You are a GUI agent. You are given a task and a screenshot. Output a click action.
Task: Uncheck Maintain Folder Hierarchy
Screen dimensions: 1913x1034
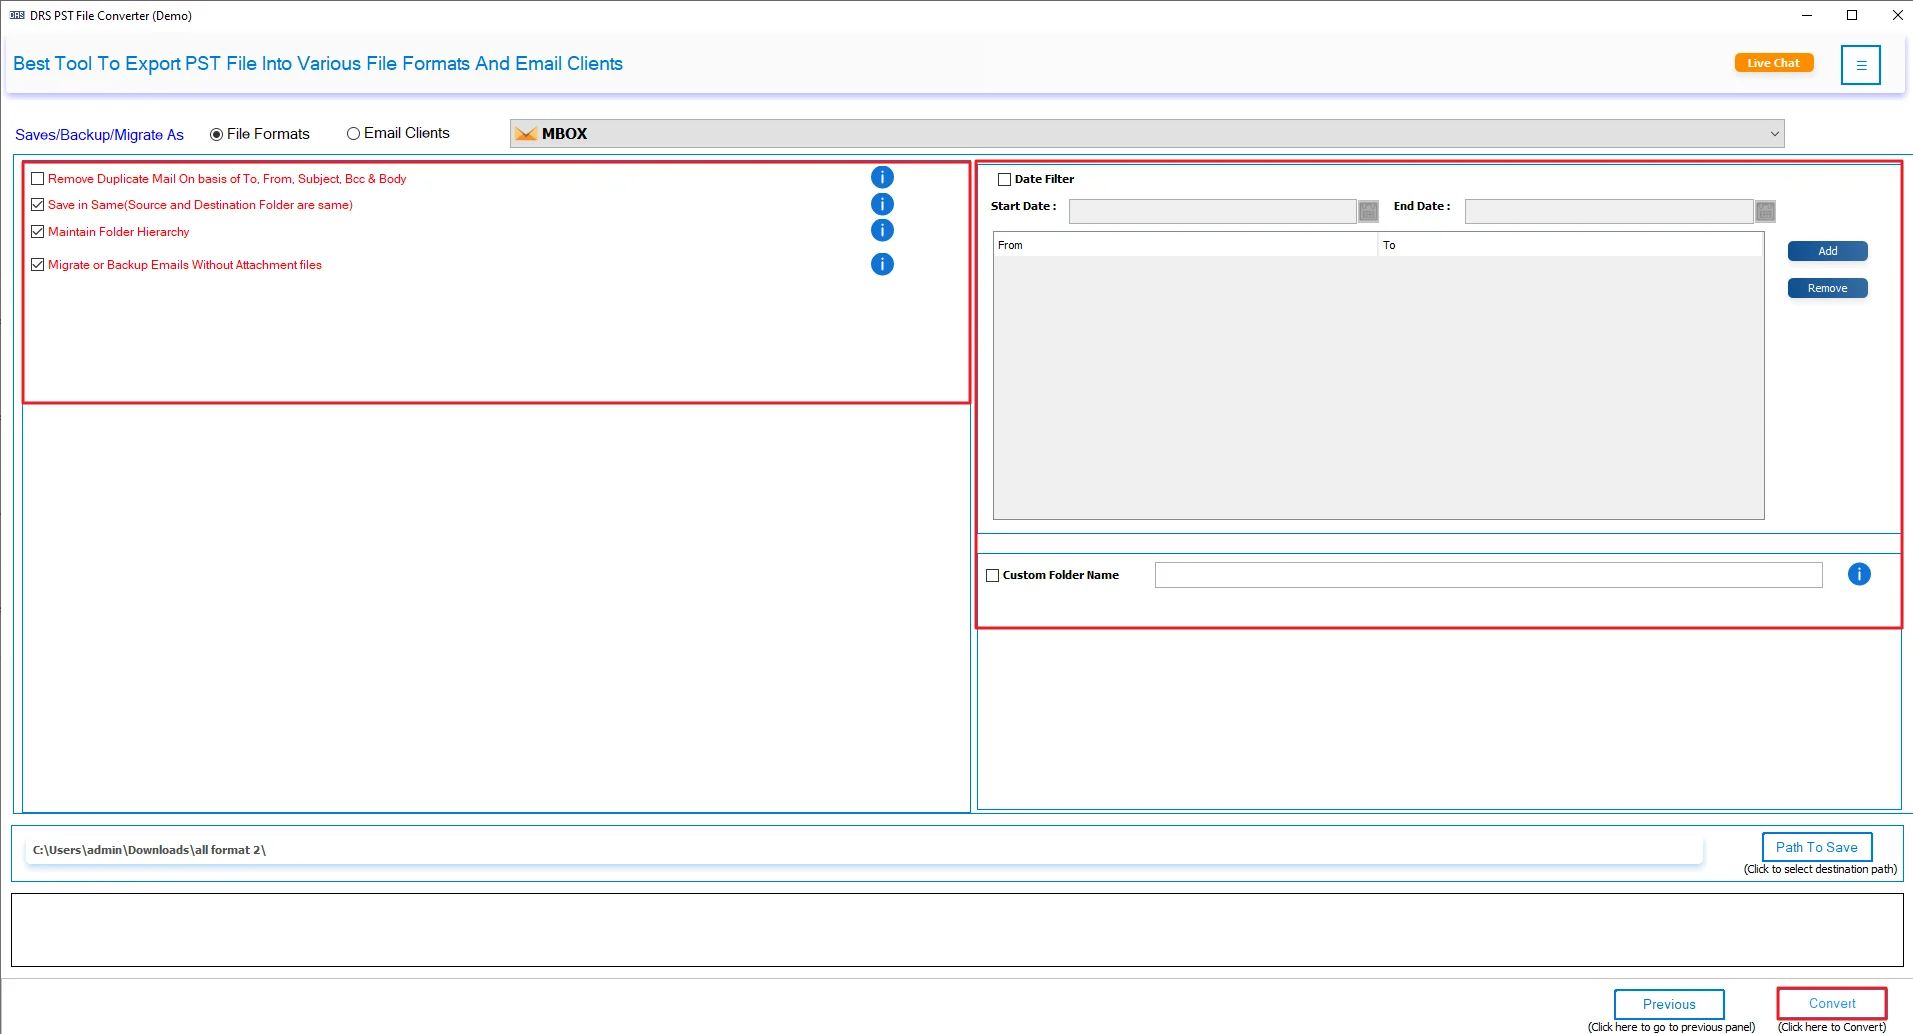pyautogui.click(x=38, y=231)
